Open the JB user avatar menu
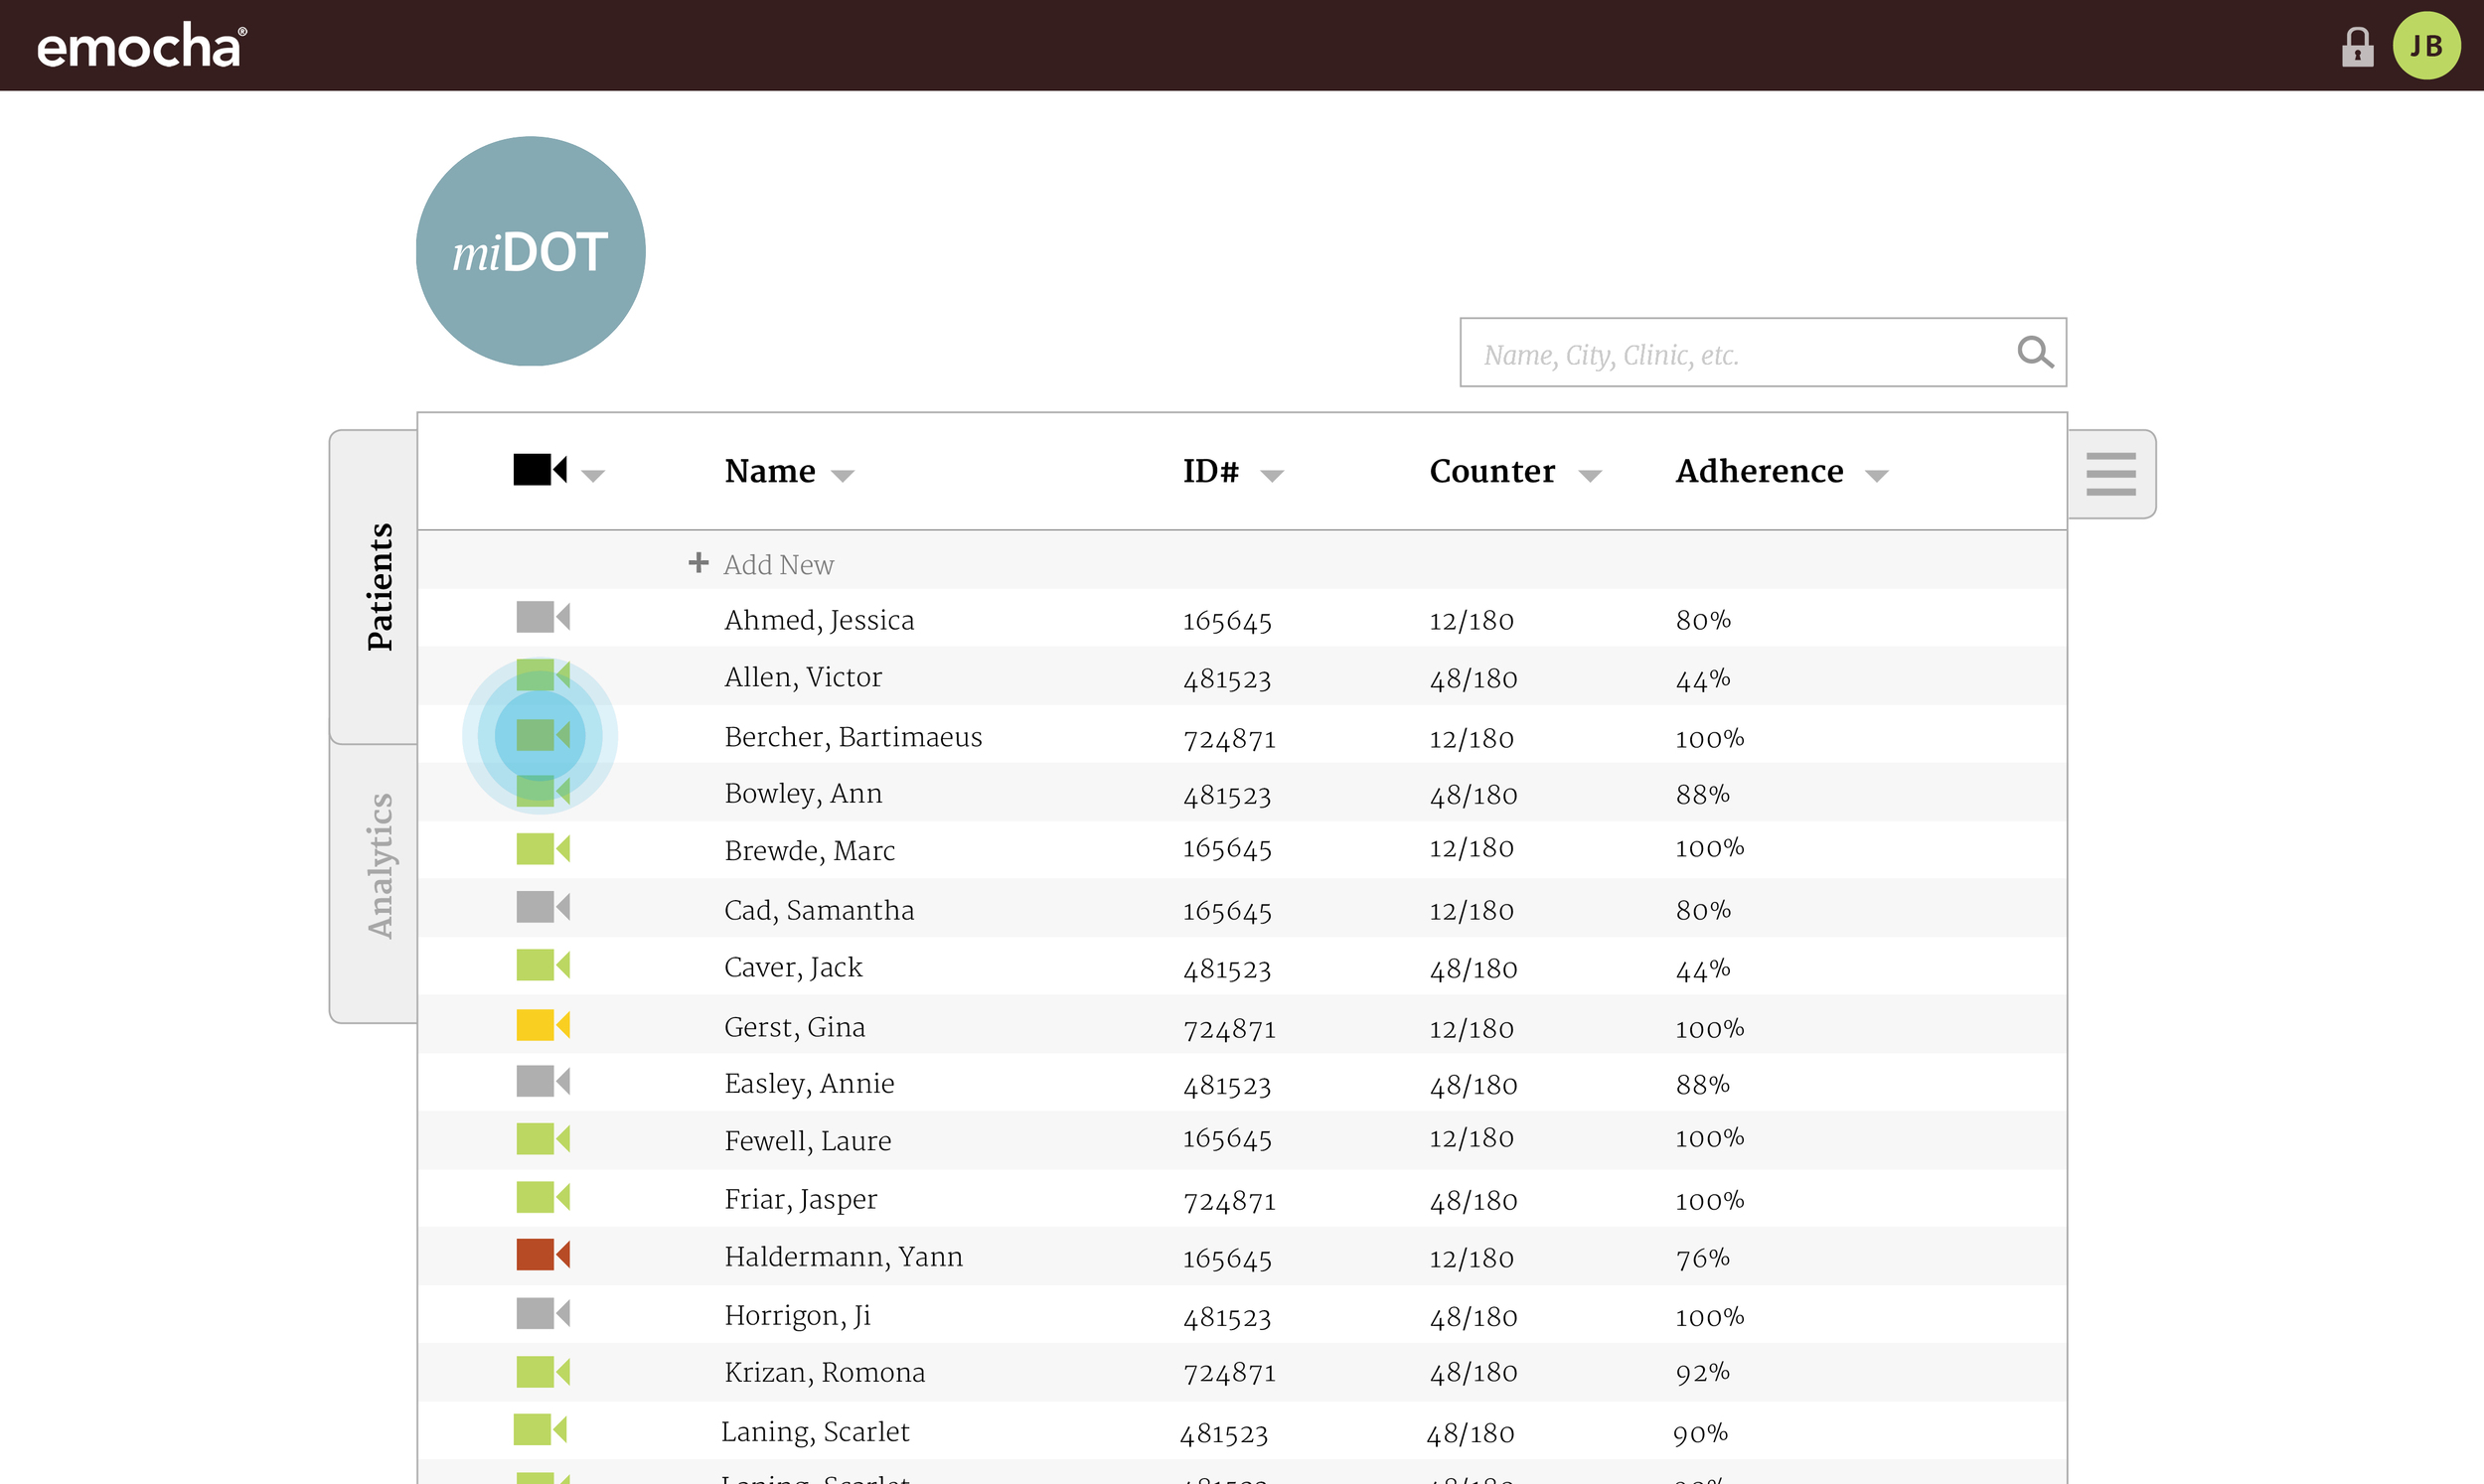 click(2426, 46)
